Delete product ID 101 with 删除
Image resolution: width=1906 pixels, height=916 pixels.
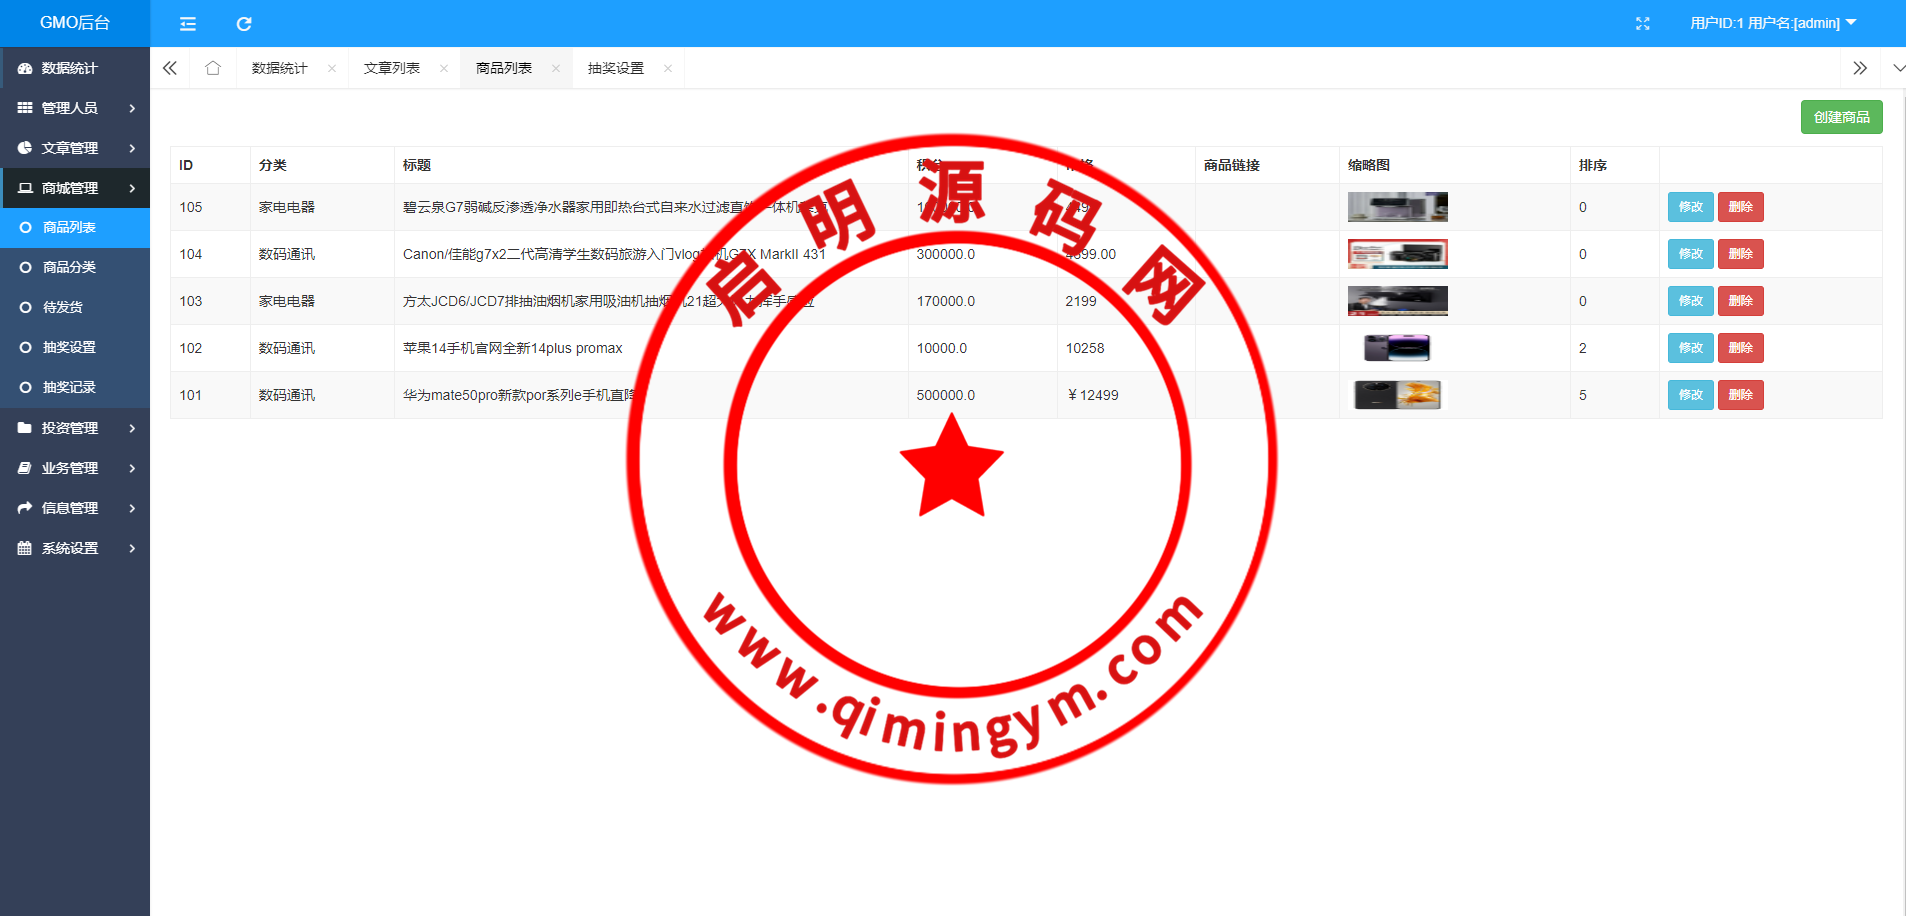coord(1740,395)
